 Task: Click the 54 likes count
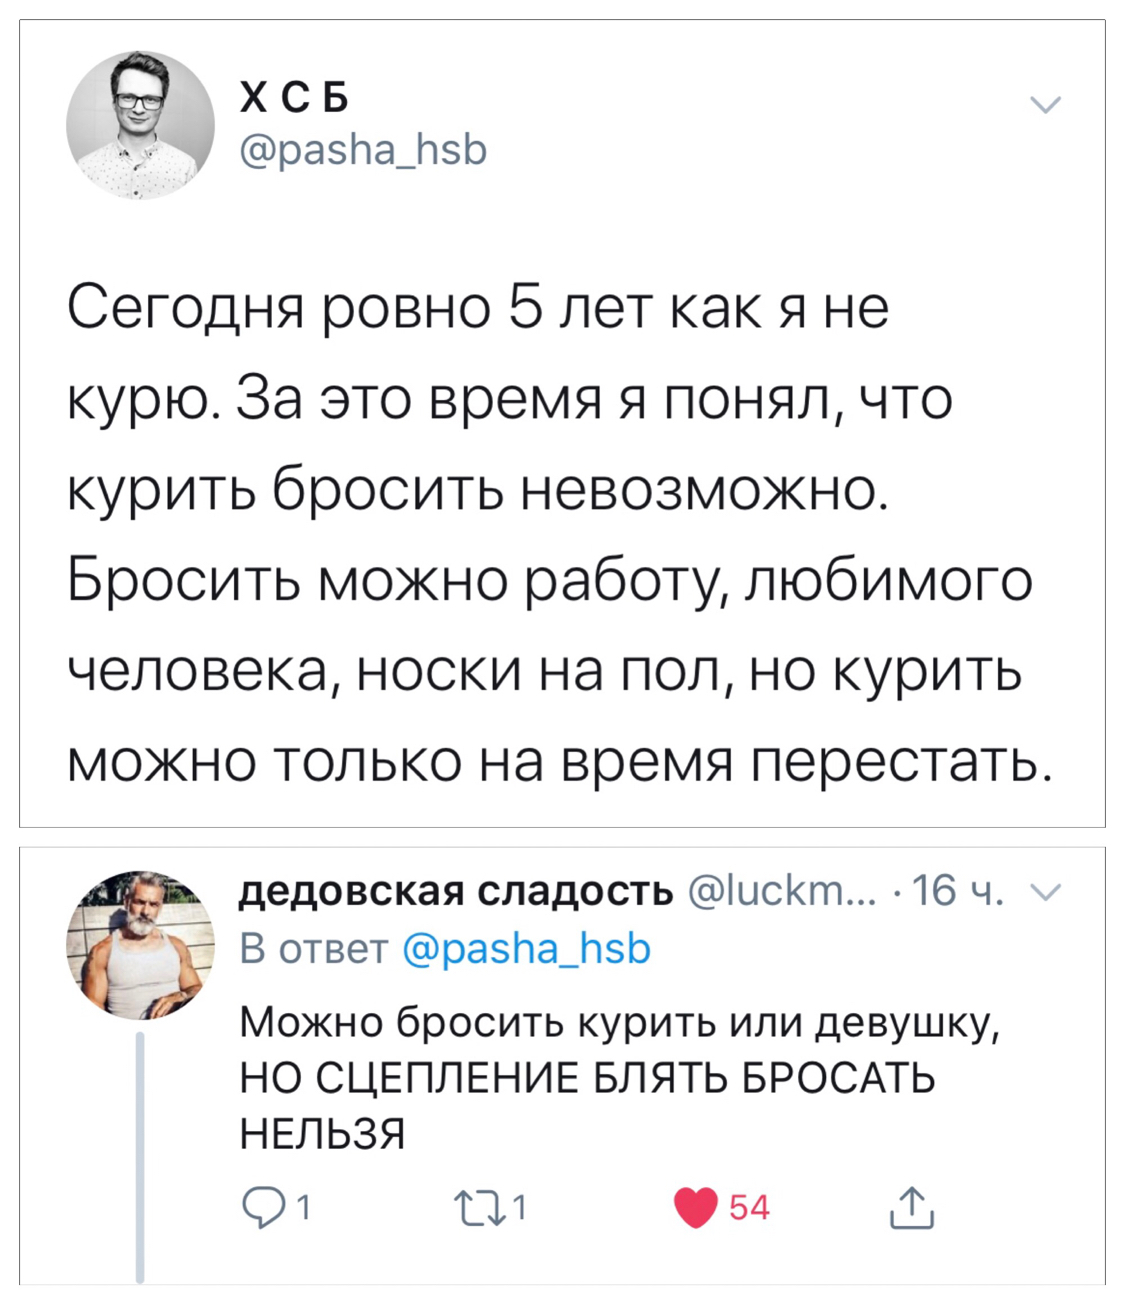pyautogui.click(x=749, y=1208)
